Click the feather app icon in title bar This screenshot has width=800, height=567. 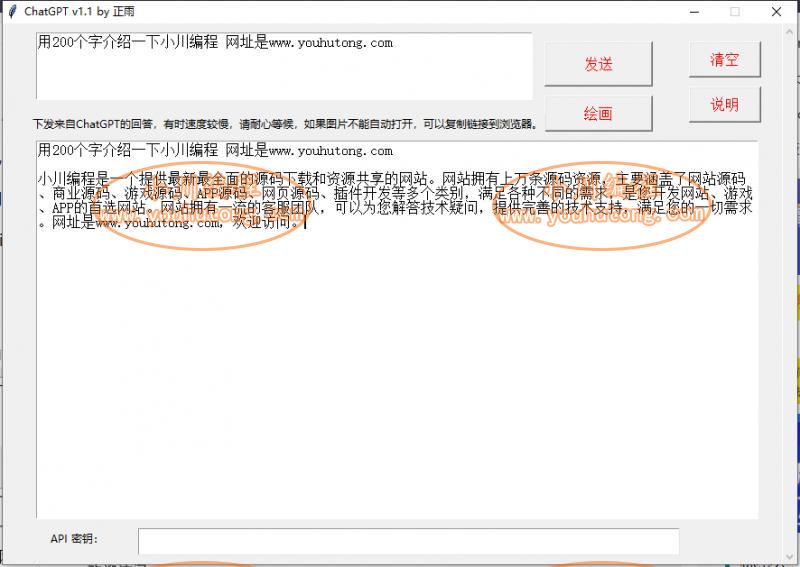pyautogui.click(x=12, y=11)
